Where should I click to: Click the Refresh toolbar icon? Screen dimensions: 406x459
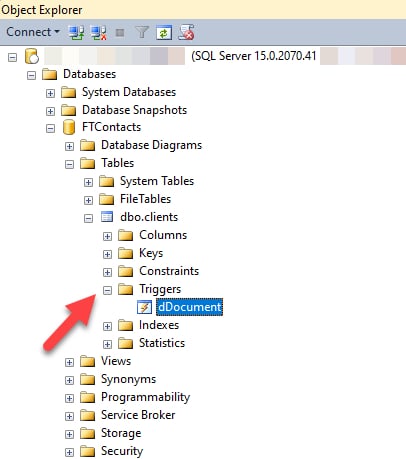[164, 32]
